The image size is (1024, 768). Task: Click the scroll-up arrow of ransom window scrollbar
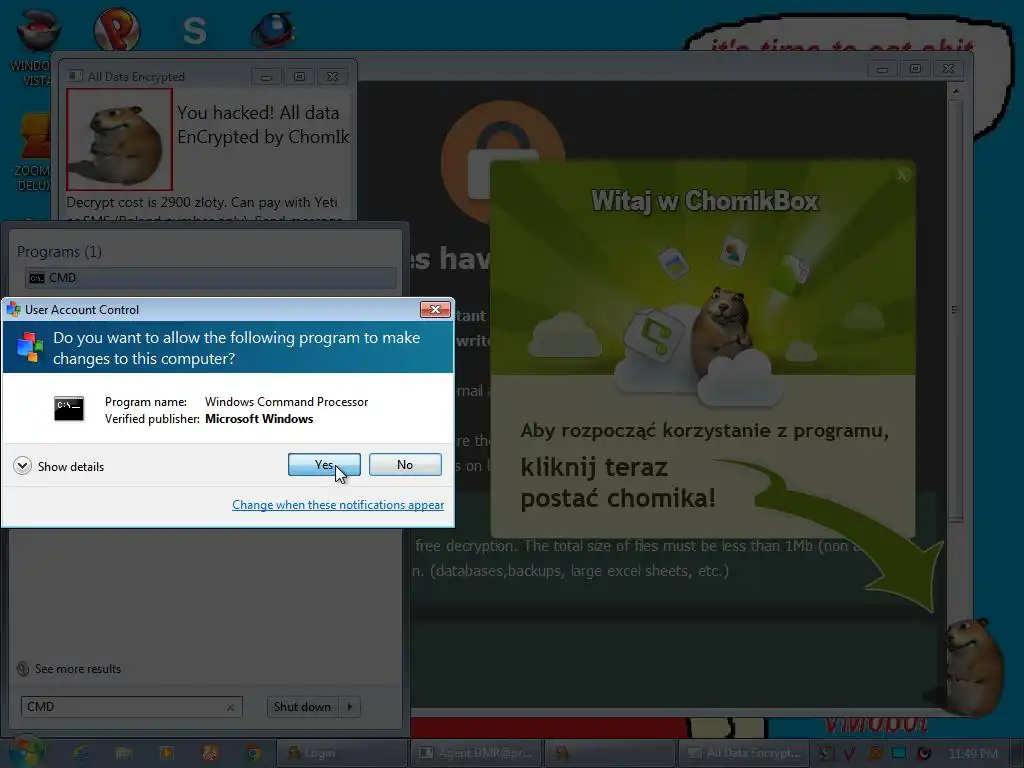955,91
